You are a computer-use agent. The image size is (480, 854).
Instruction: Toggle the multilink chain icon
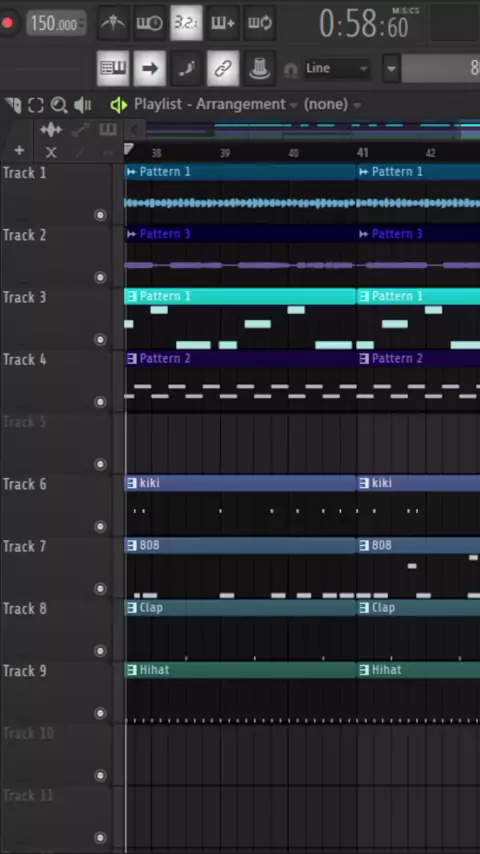tap(223, 68)
